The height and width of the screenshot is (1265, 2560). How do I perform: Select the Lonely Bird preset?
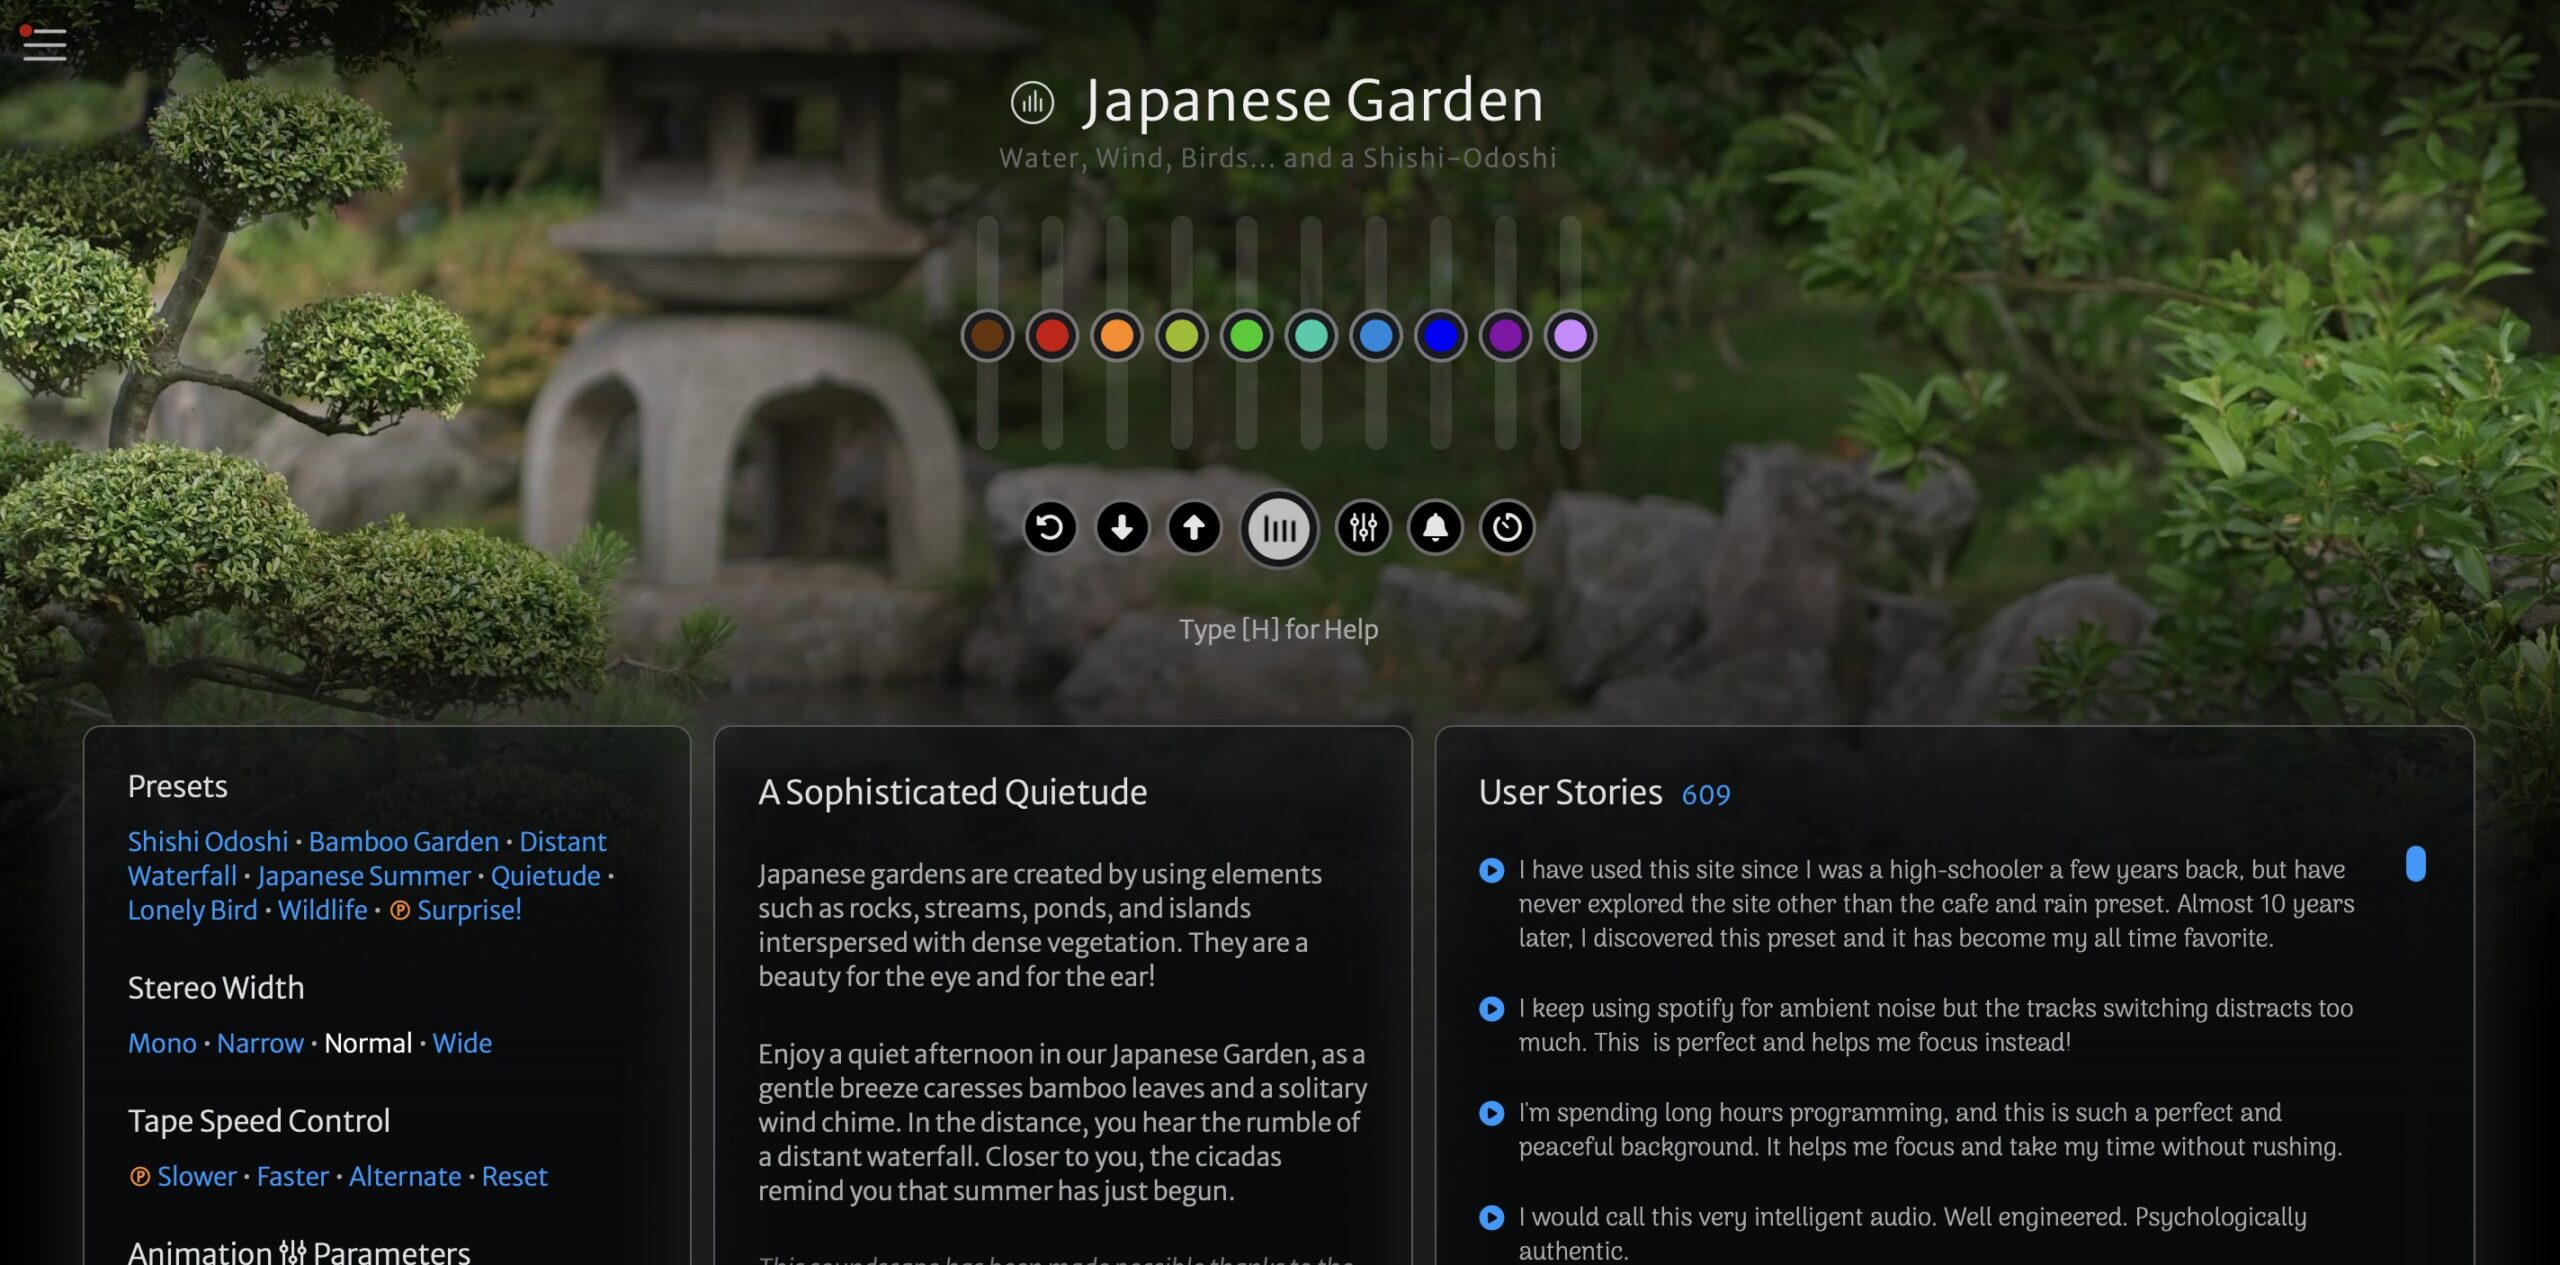coord(193,910)
